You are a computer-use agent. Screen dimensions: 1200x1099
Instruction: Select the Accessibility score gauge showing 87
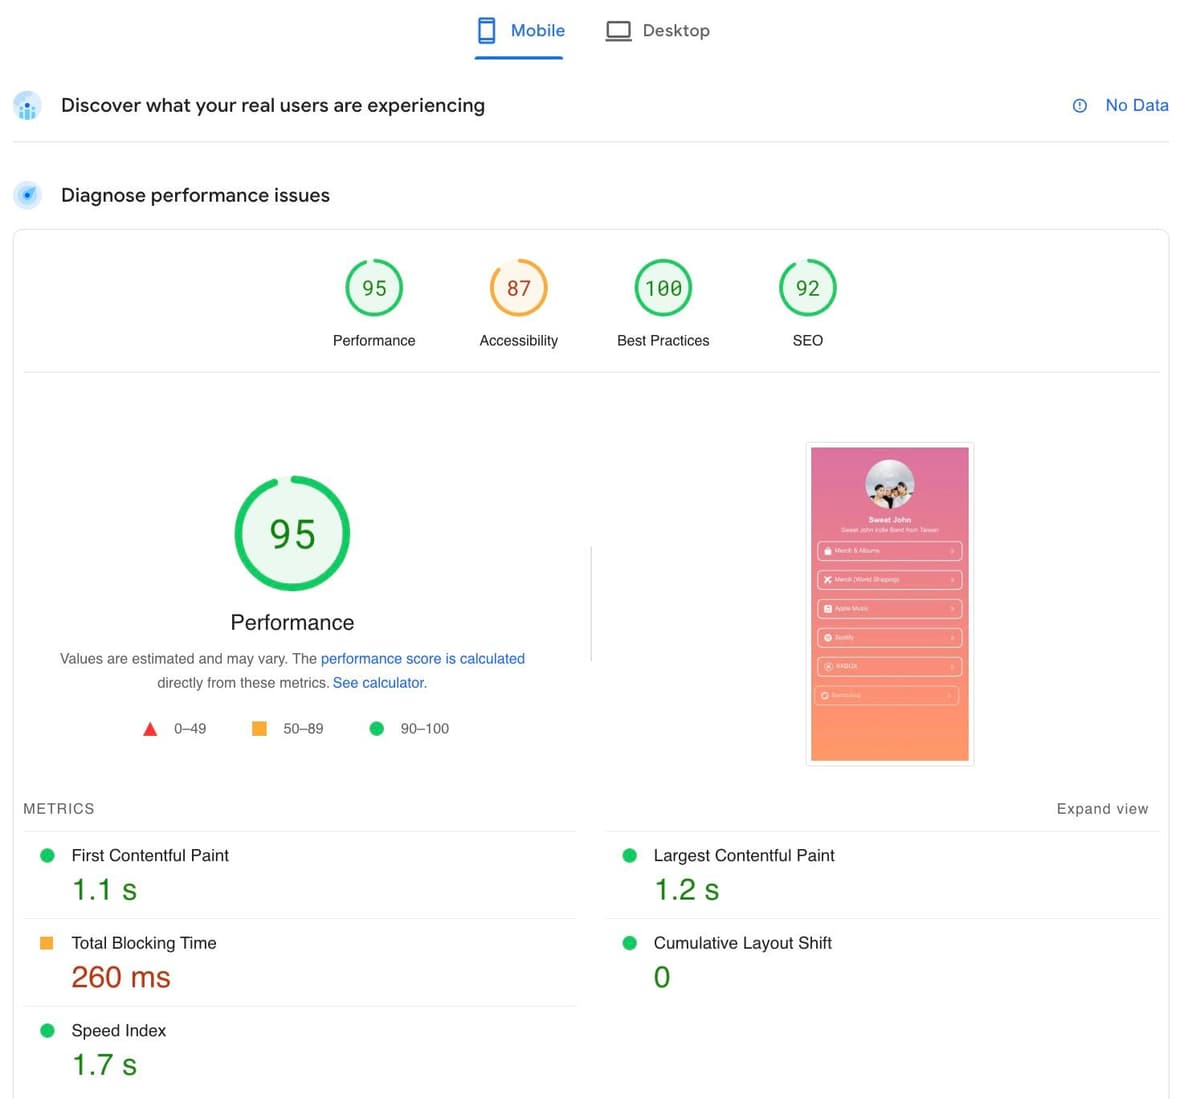pos(518,287)
